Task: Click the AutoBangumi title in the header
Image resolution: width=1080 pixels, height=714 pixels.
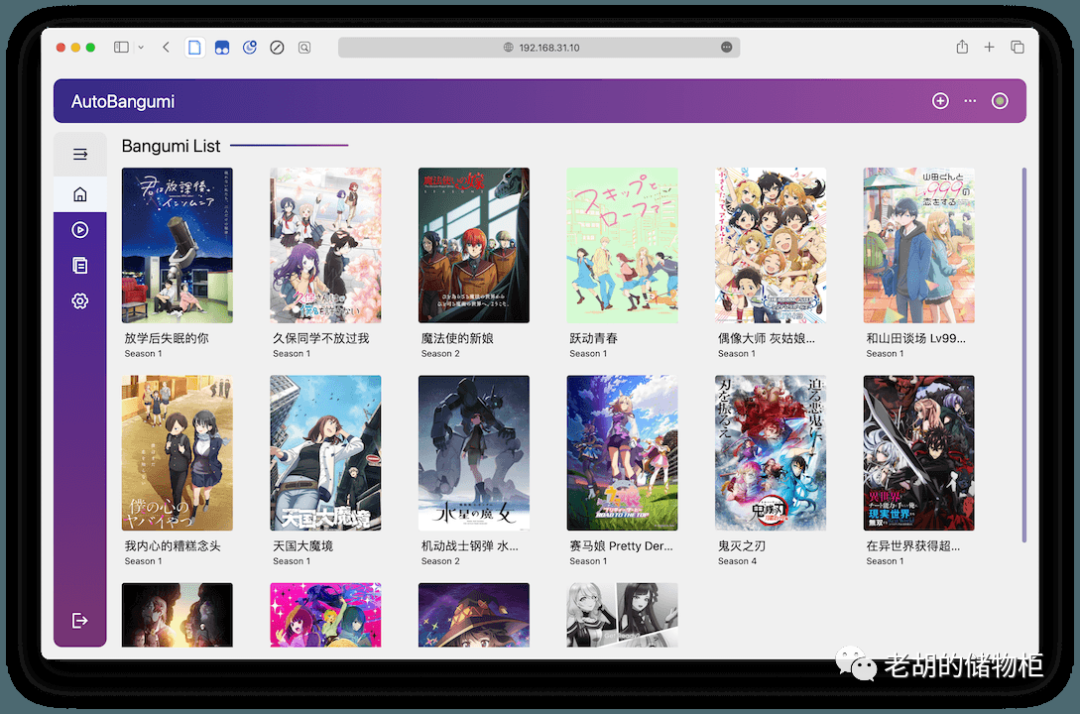Action: (x=123, y=101)
